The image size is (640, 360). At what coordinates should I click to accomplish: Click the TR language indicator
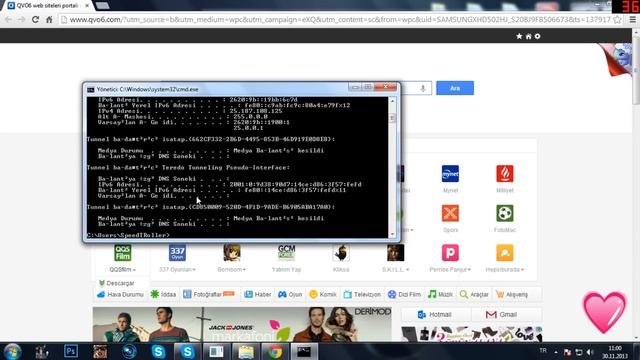coord(543,351)
